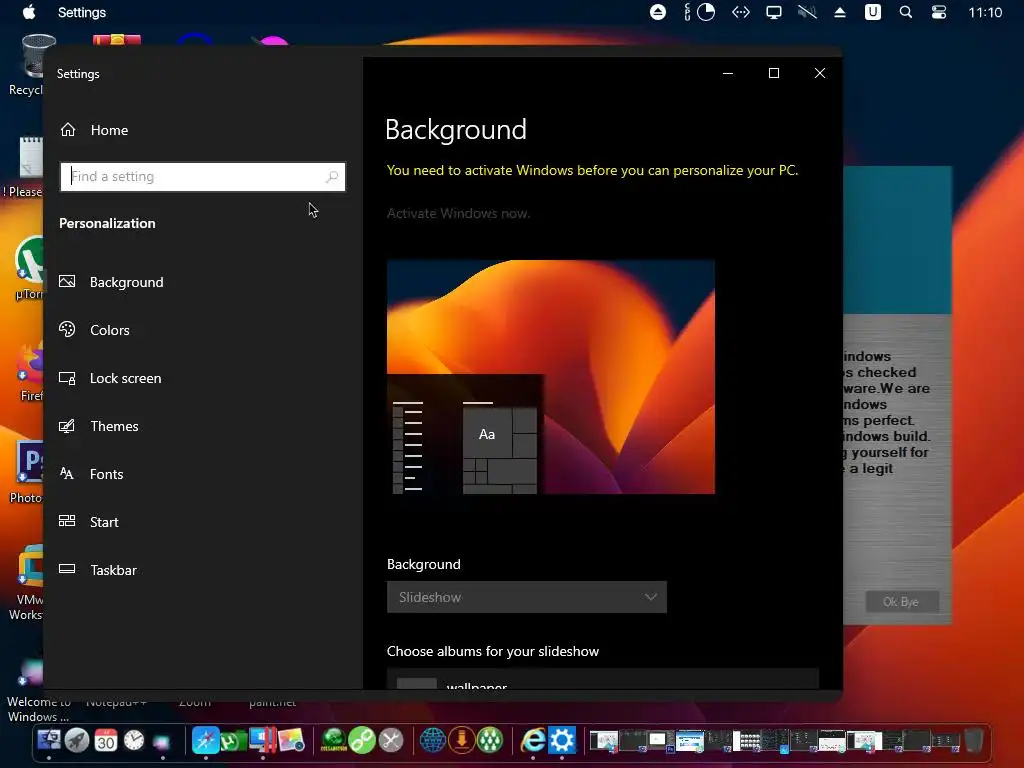Open the Taskbar personalization page
This screenshot has height=768, width=1024.
(x=114, y=570)
